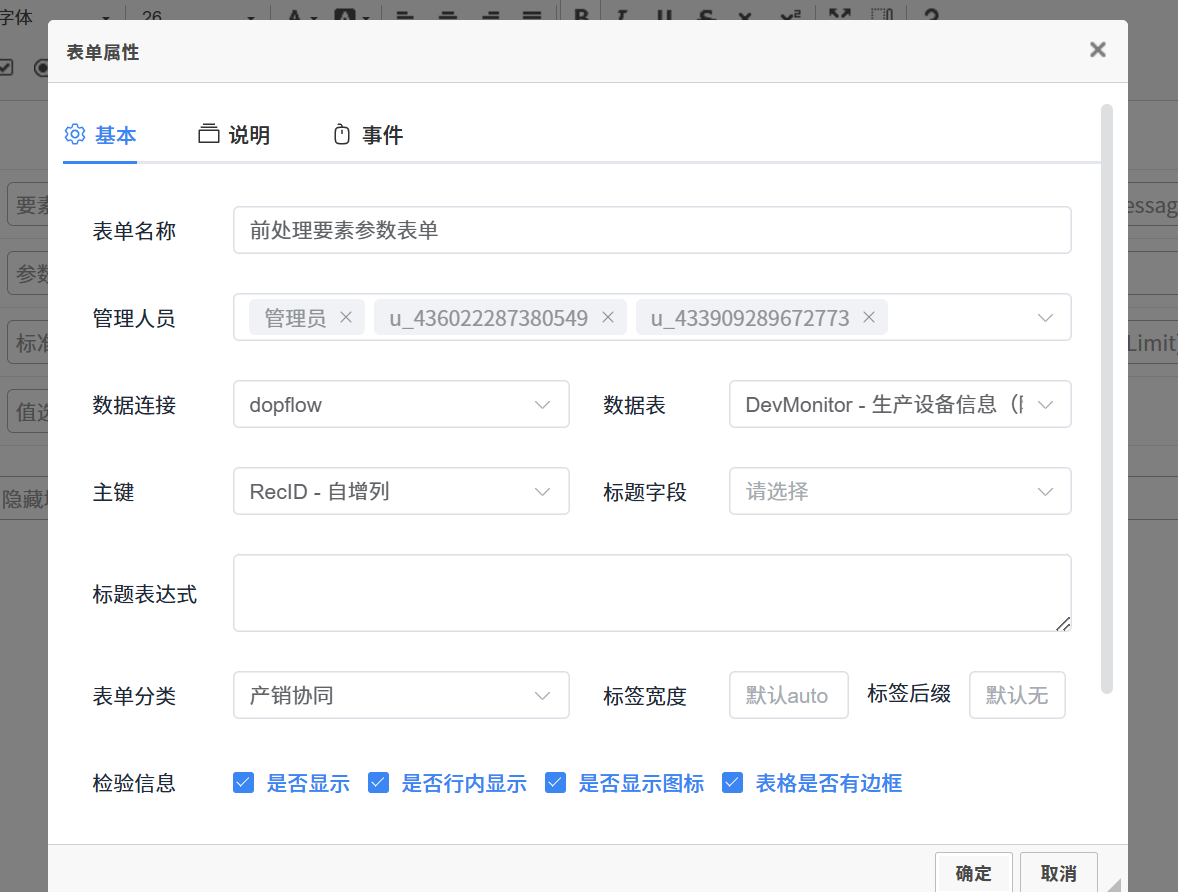Disable the 是否显示图标 option
Screen dimensions: 1178x892
tap(555, 782)
